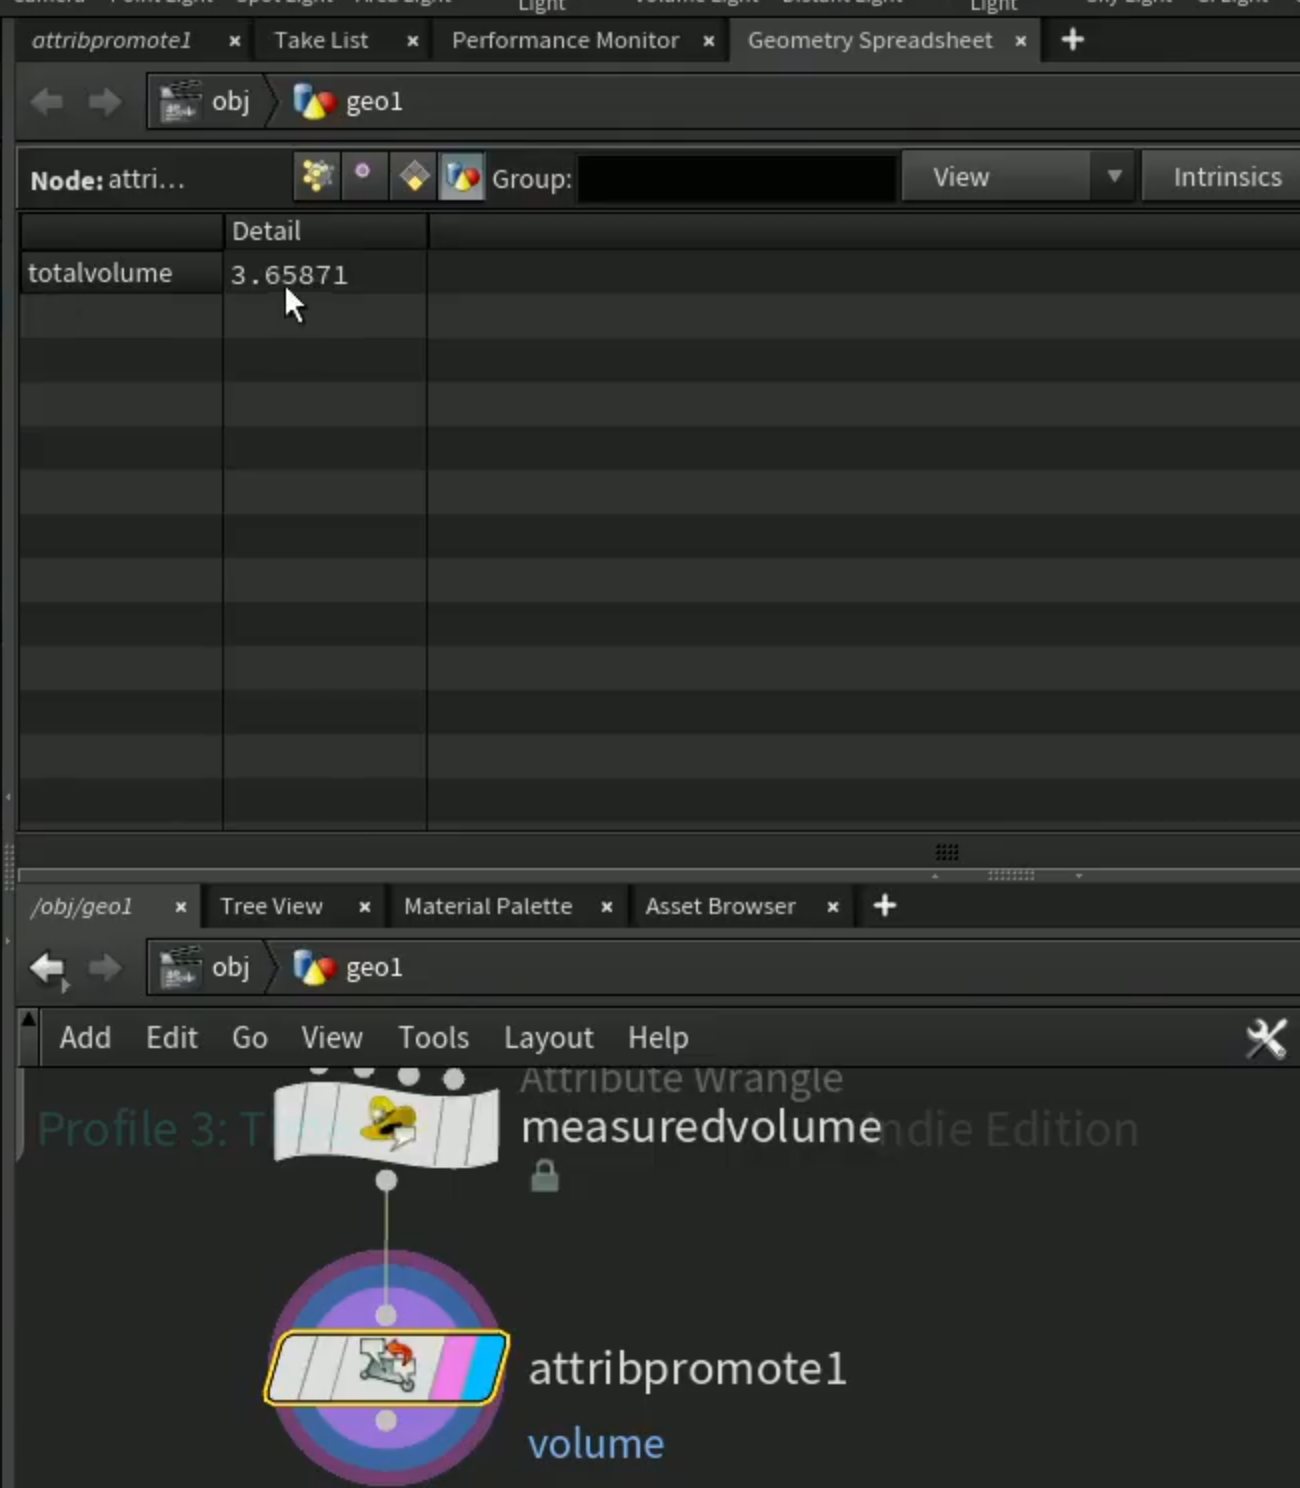Go back in upper pane path history
1300x1488 pixels.
pyautogui.click(x=47, y=101)
